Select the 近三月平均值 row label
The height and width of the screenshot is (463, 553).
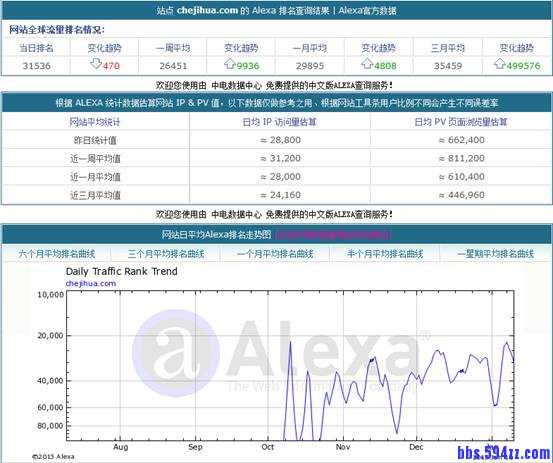[95, 195]
